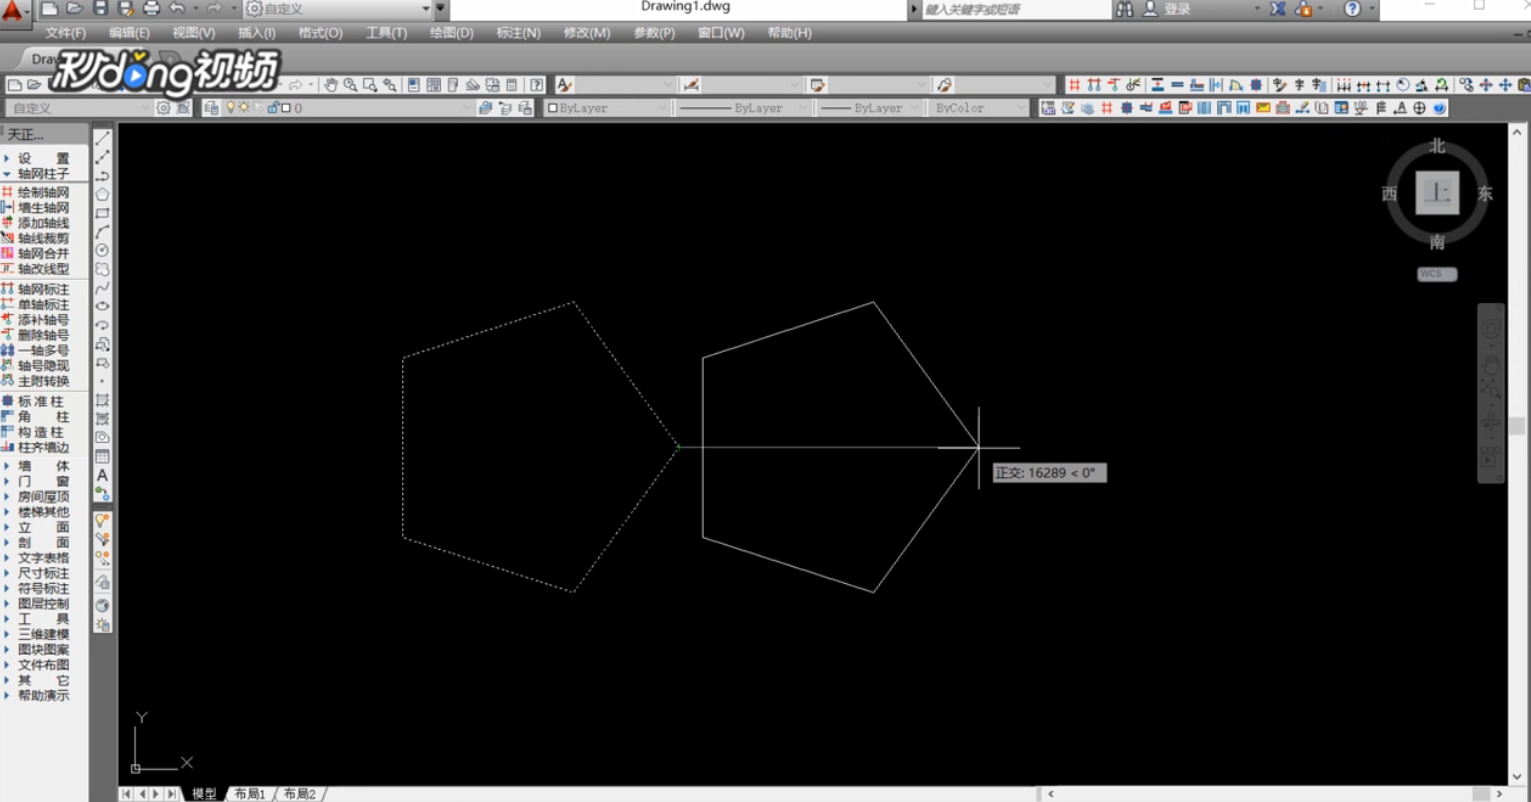Click the workspace settings gear icon
Screen dimensions: 1531x802
pos(164,108)
